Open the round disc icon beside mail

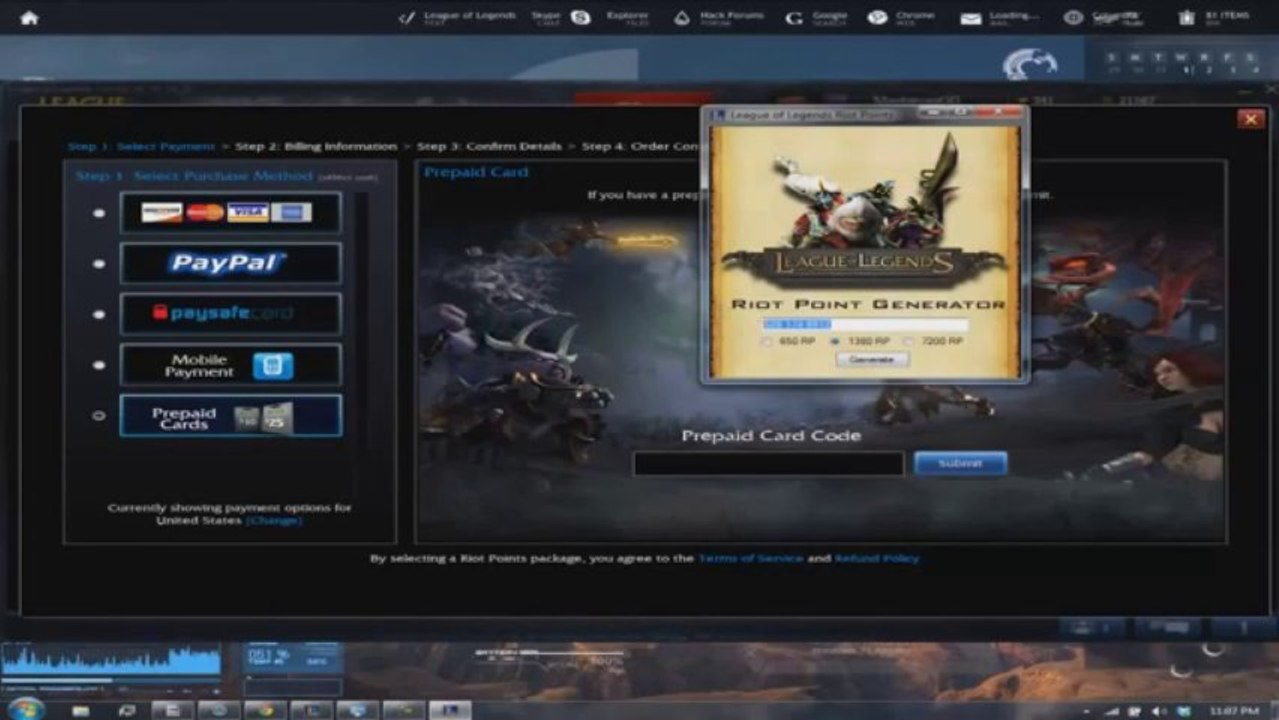(1073, 18)
